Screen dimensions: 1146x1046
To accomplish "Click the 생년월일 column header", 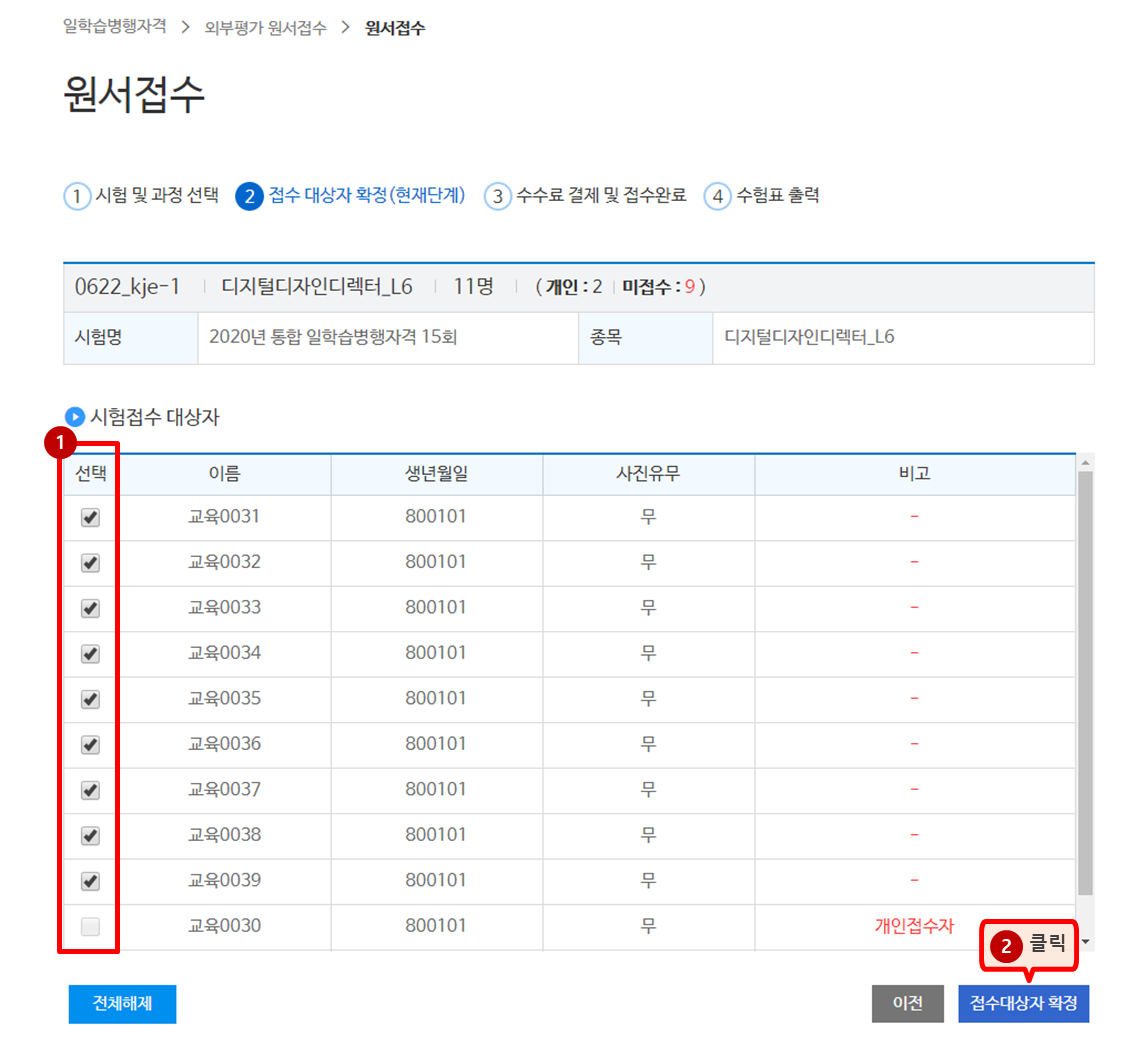I will [x=436, y=474].
